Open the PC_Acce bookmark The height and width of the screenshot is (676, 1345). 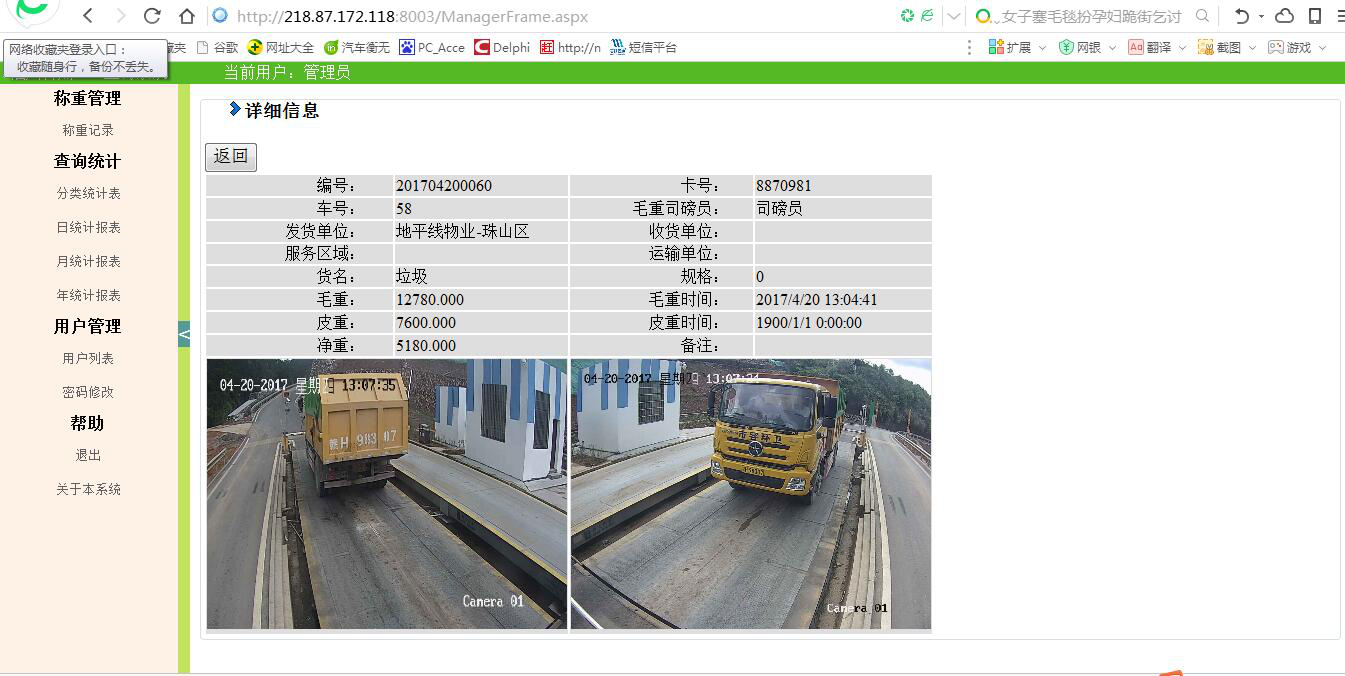[432, 47]
